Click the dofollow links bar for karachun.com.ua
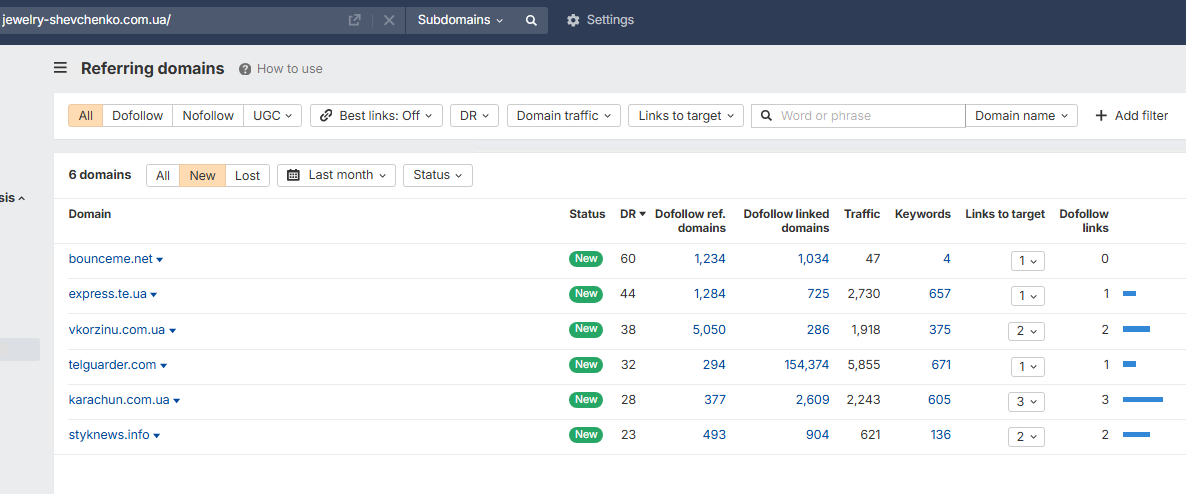The height and width of the screenshot is (494, 1186). [1142, 400]
